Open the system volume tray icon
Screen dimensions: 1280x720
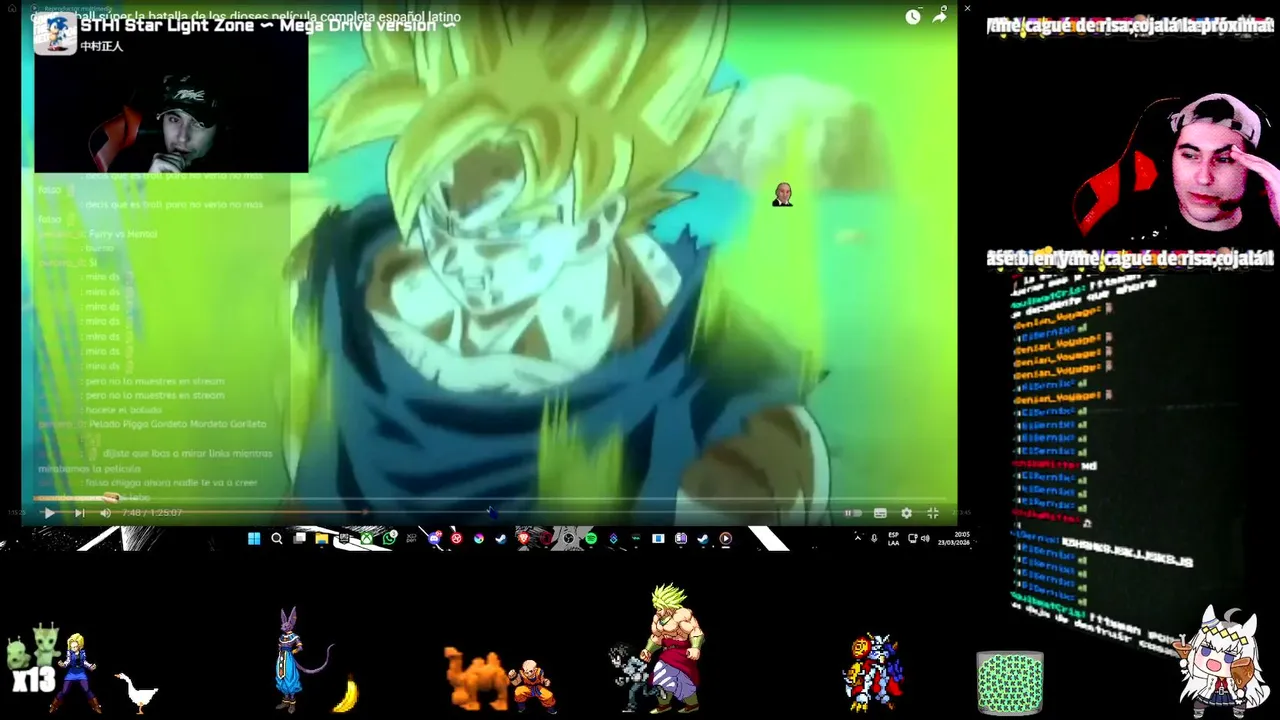coord(925,538)
